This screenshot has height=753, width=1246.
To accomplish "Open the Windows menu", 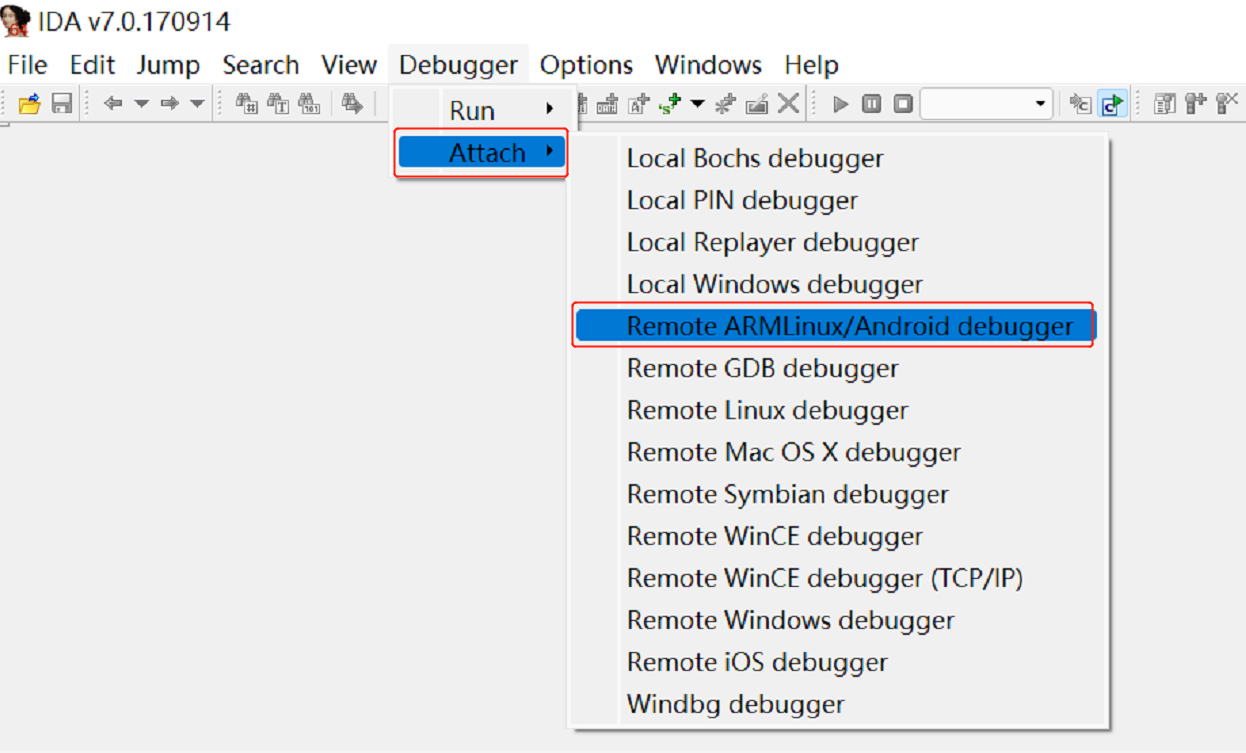I will click(708, 65).
